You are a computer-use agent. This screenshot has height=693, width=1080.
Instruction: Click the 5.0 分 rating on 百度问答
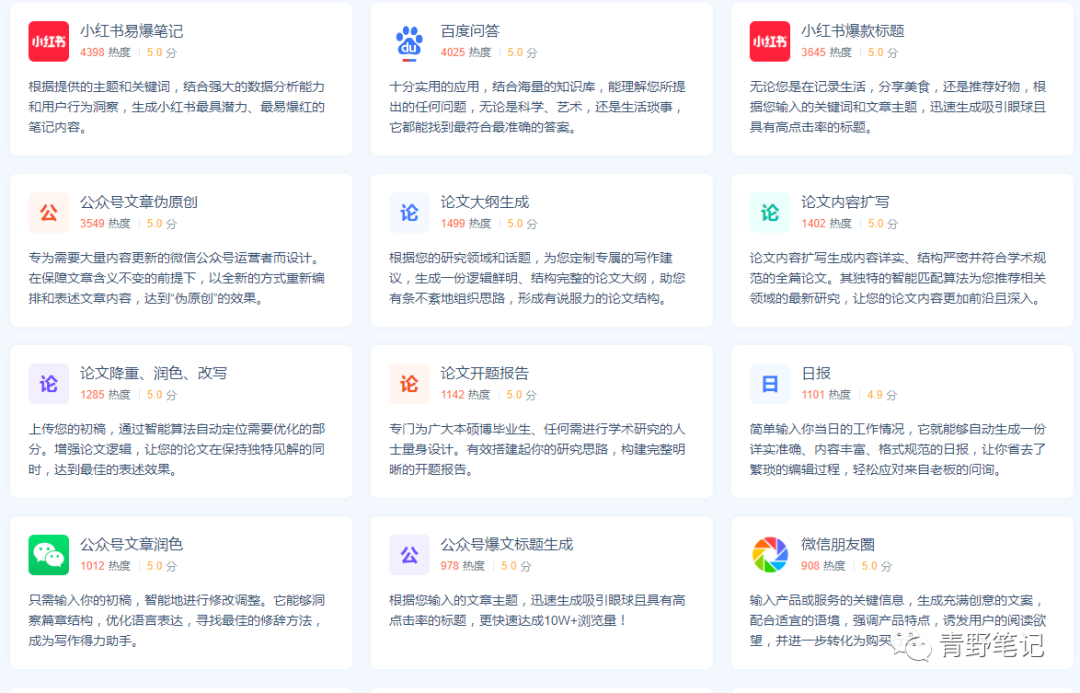pyautogui.click(x=522, y=52)
